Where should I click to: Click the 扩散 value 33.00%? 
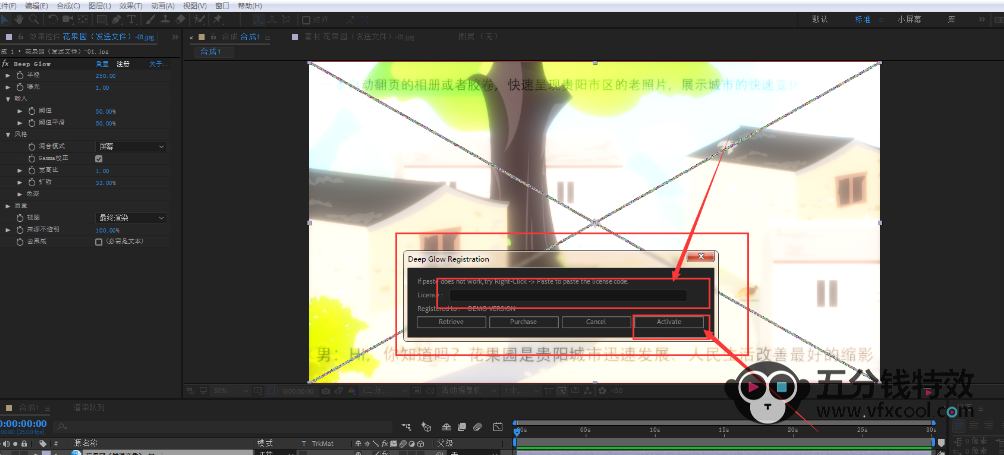click(x=106, y=182)
